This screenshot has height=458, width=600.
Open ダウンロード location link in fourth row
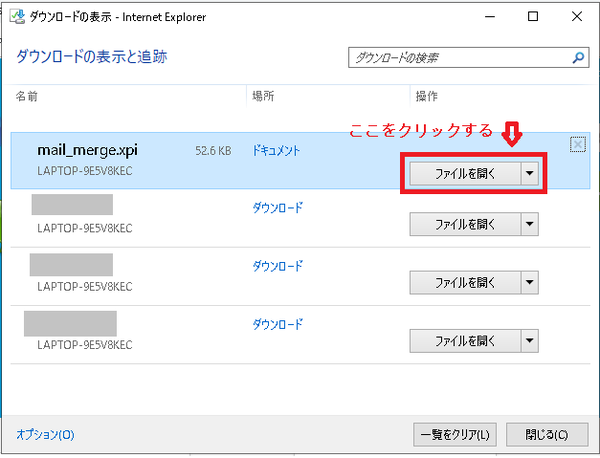tap(278, 324)
